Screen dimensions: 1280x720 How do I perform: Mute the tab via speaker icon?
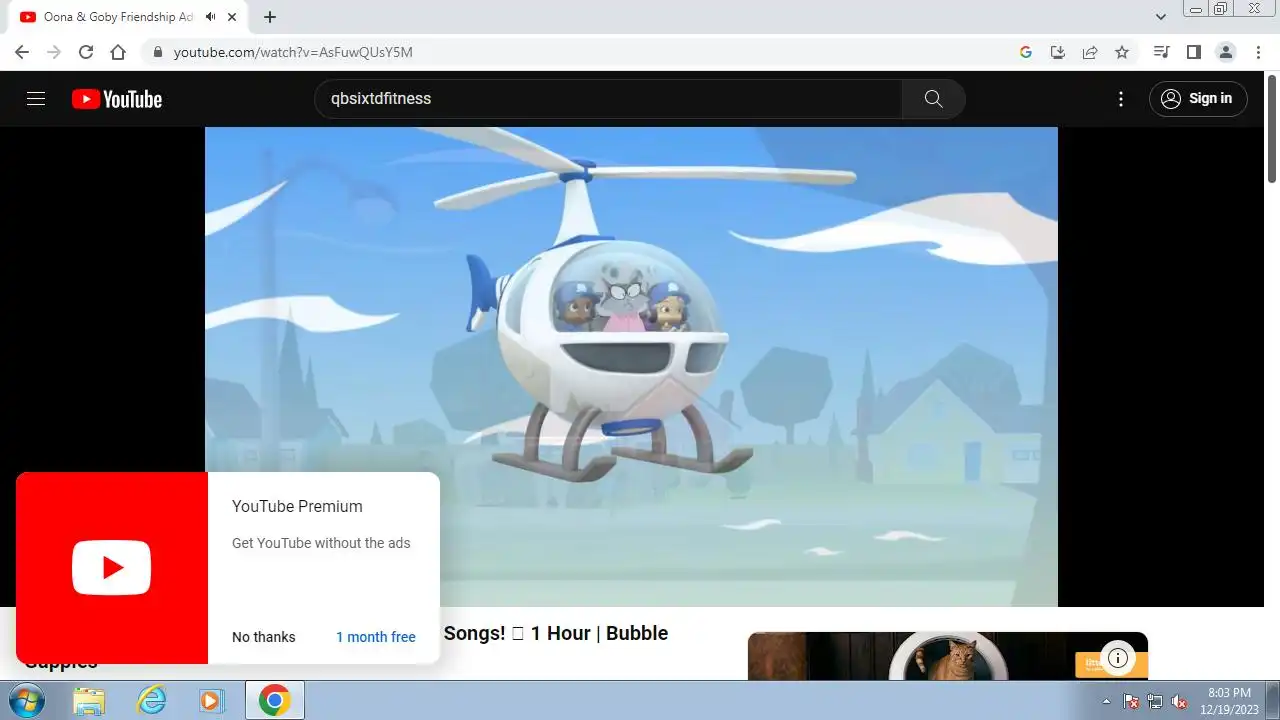(211, 17)
